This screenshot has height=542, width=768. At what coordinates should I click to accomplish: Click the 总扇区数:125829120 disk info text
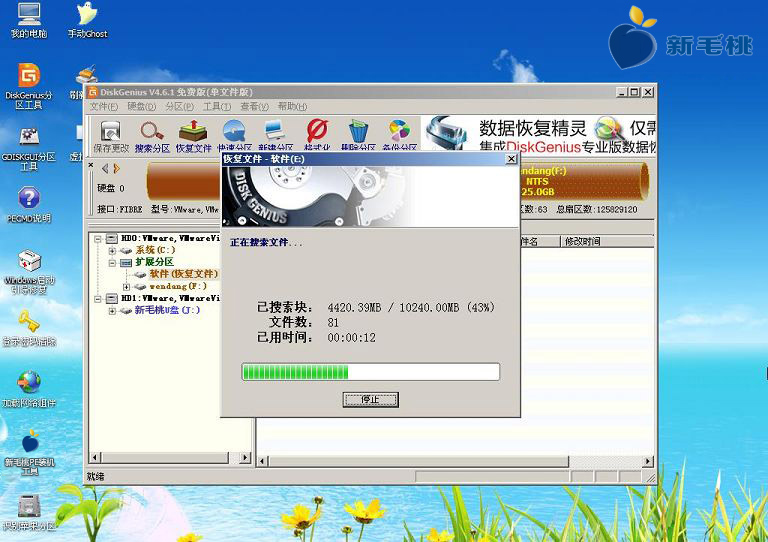click(x=597, y=210)
